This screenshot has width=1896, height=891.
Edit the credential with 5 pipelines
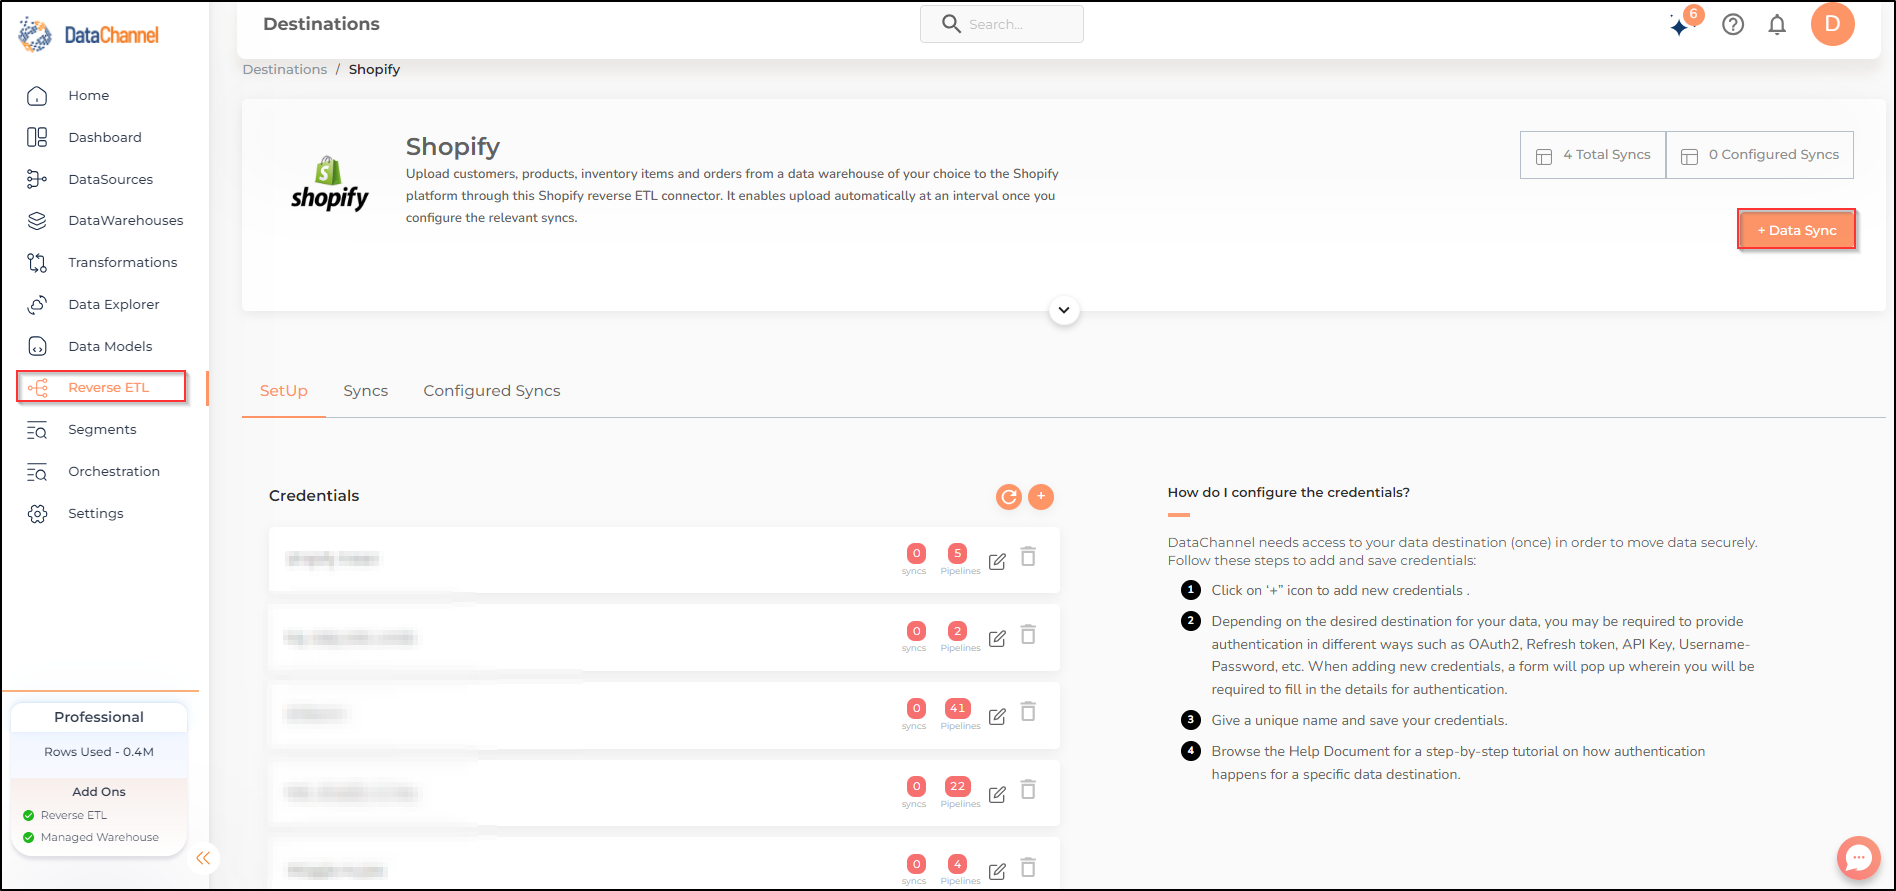[x=997, y=561]
